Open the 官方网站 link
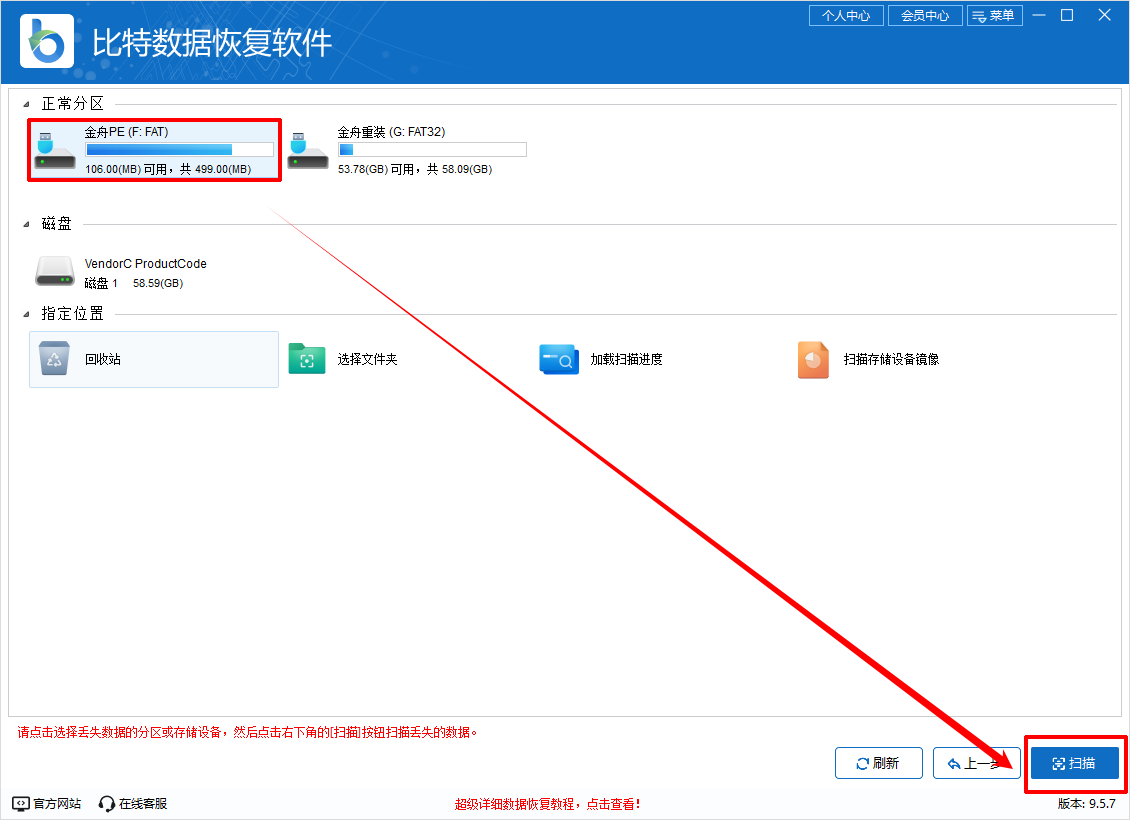Viewport: 1130px width, 820px height. click(x=57, y=803)
